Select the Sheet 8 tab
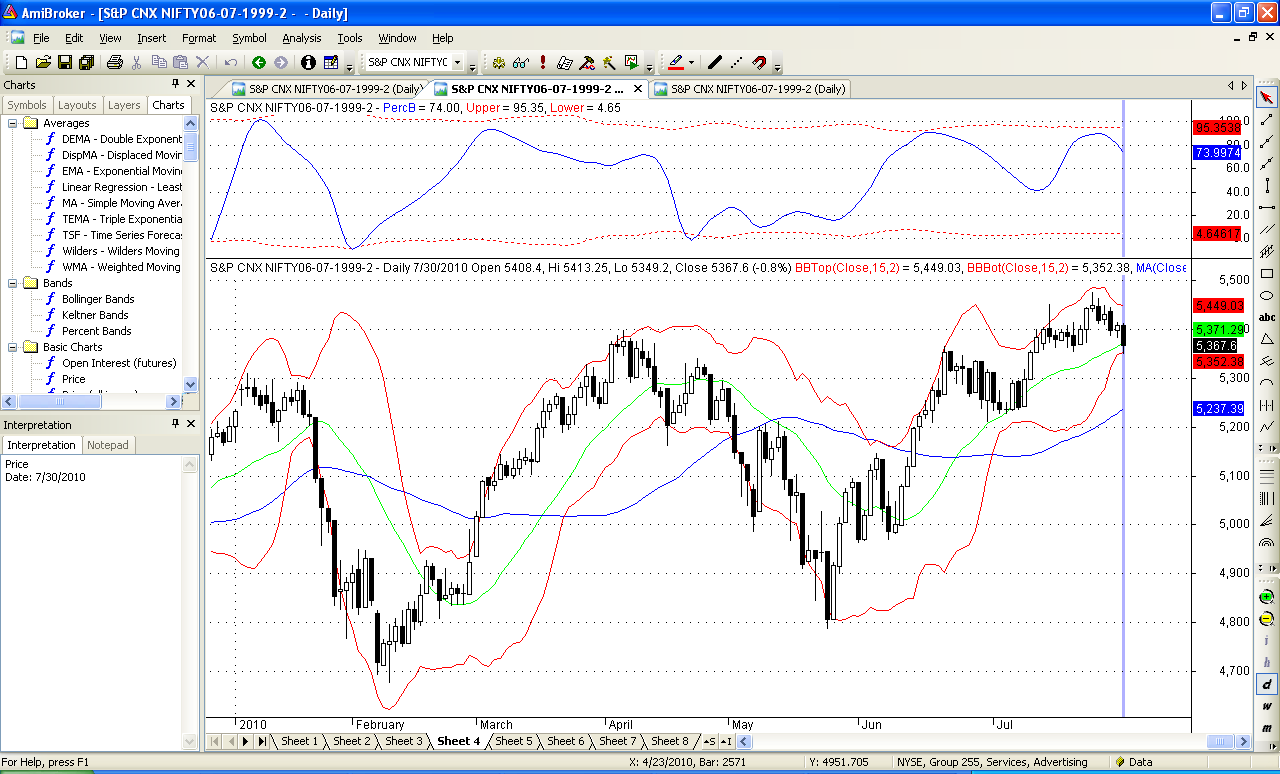The width and height of the screenshot is (1280, 774). click(670, 741)
